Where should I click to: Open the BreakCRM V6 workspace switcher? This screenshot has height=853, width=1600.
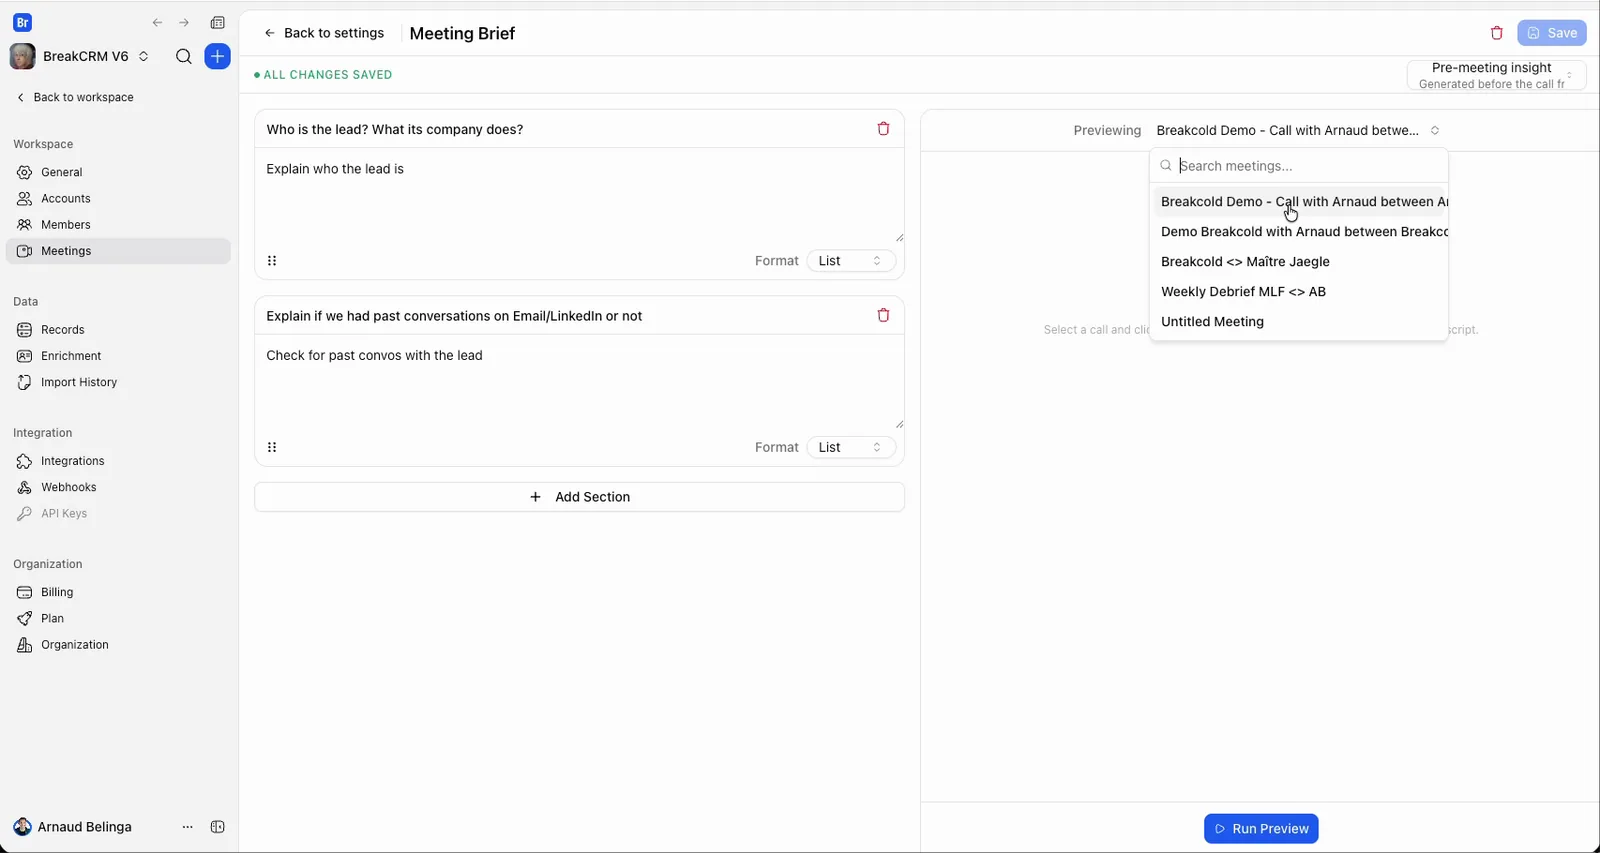pyautogui.click(x=79, y=56)
